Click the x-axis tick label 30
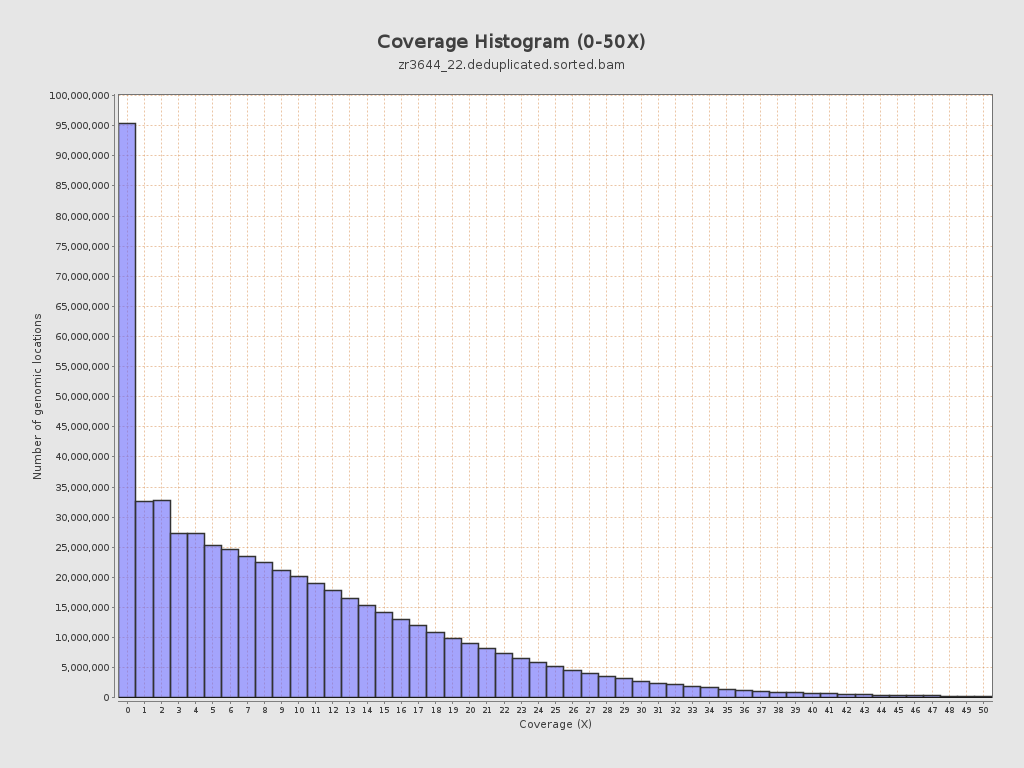 tap(641, 710)
